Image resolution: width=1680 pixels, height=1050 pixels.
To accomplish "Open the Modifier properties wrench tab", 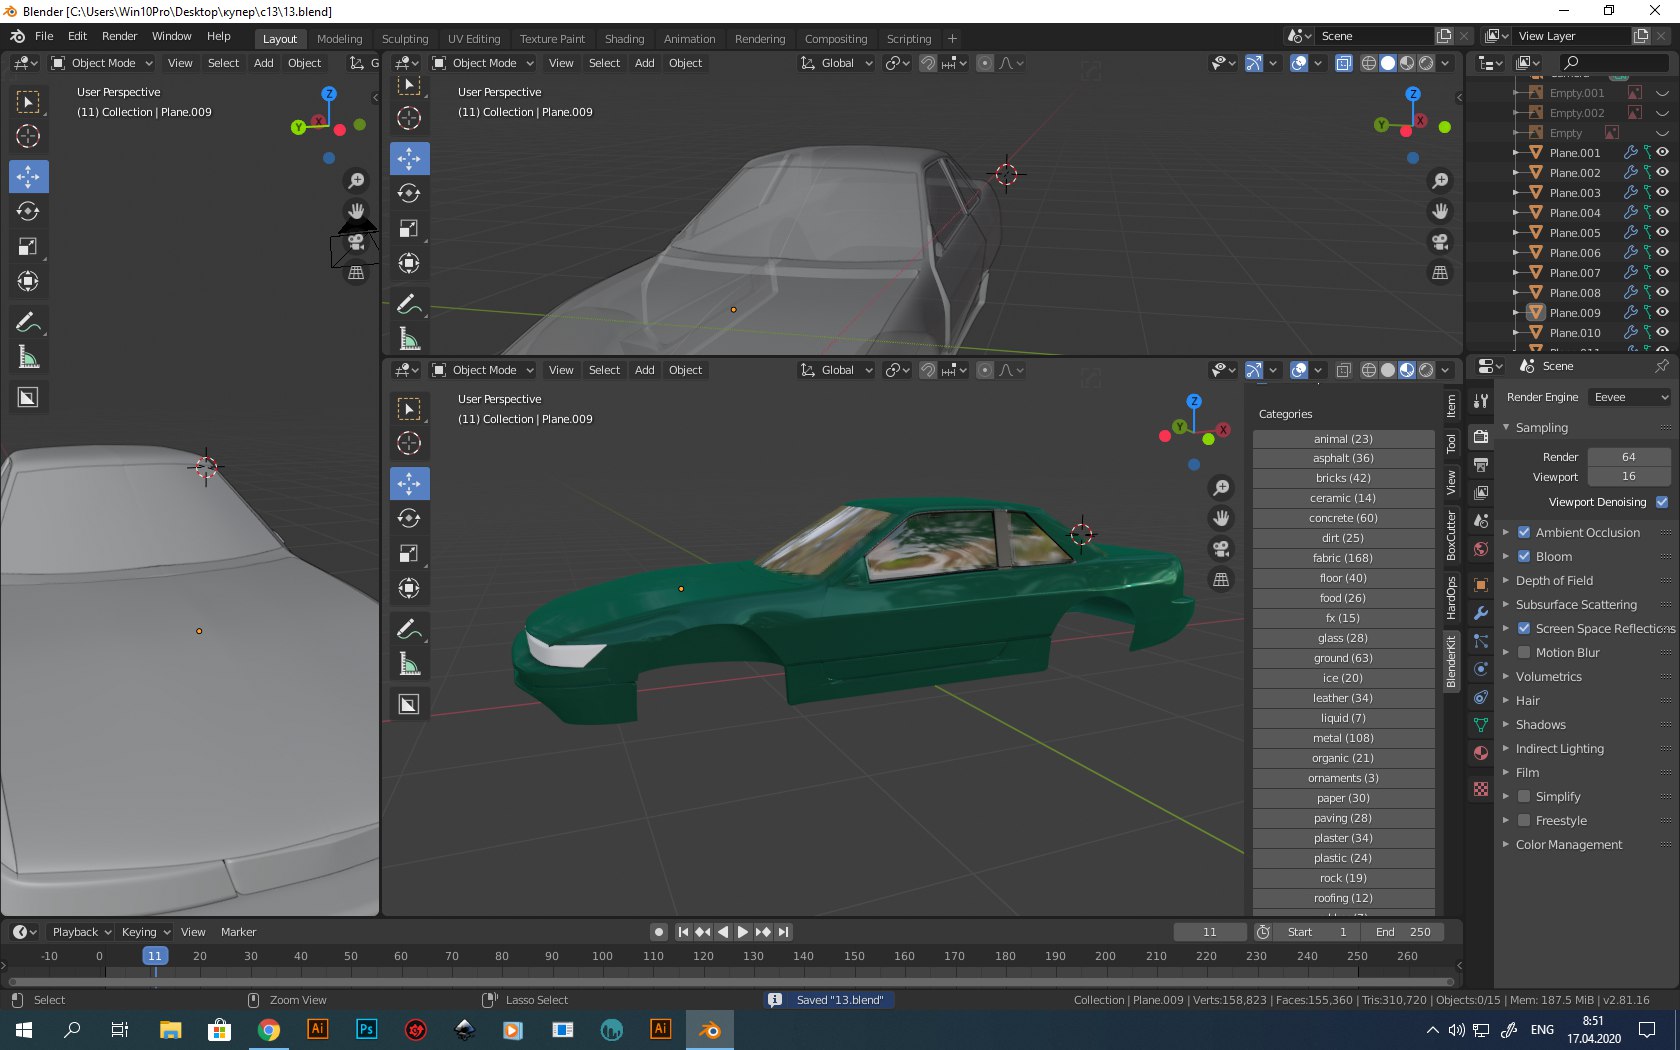I will pyautogui.click(x=1481, y=613).
